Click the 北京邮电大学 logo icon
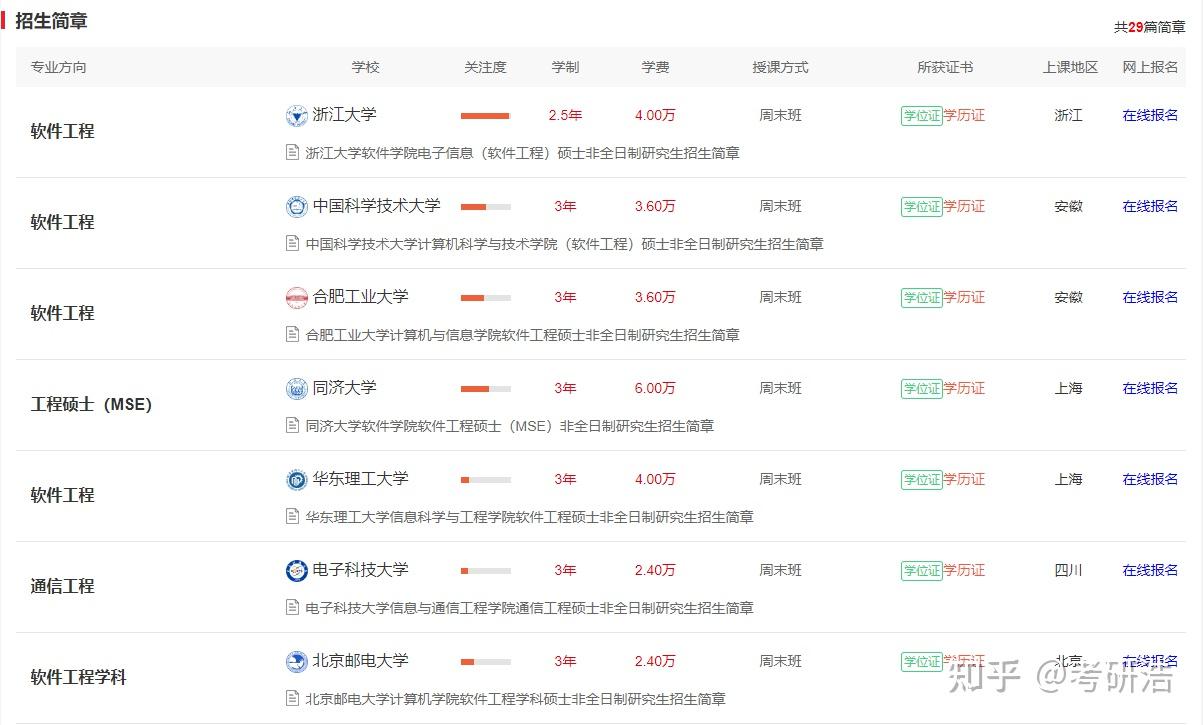 (297, 662)
